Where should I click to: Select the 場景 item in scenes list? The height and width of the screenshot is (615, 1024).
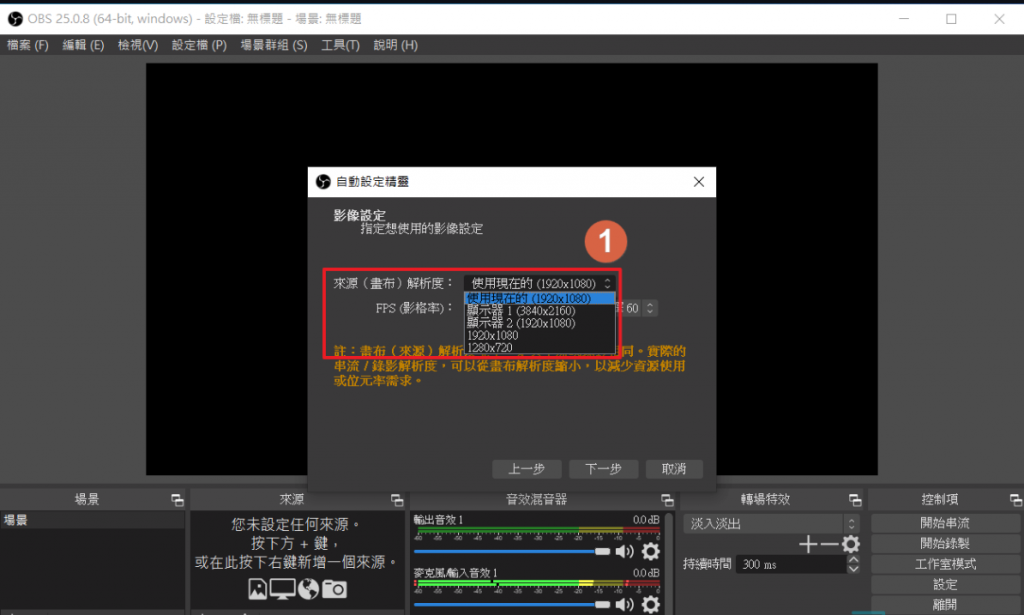pyautogui.click(x=92, y=520)
